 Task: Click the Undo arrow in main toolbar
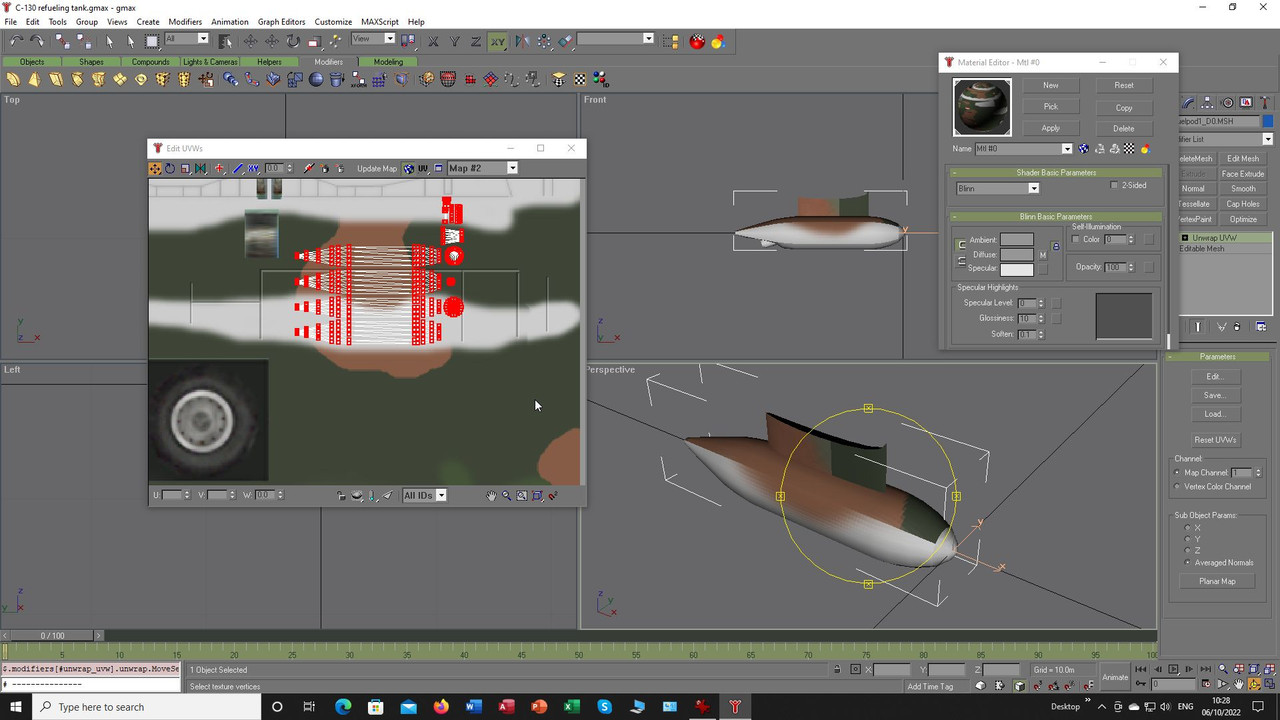point(17,41)
